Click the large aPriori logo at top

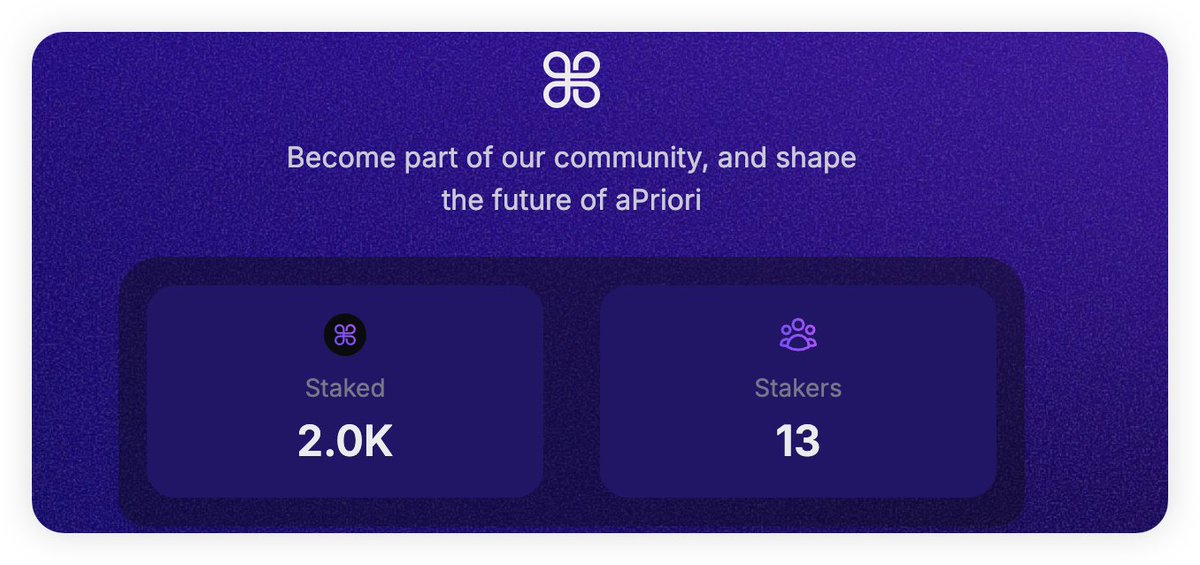(571, 80)
